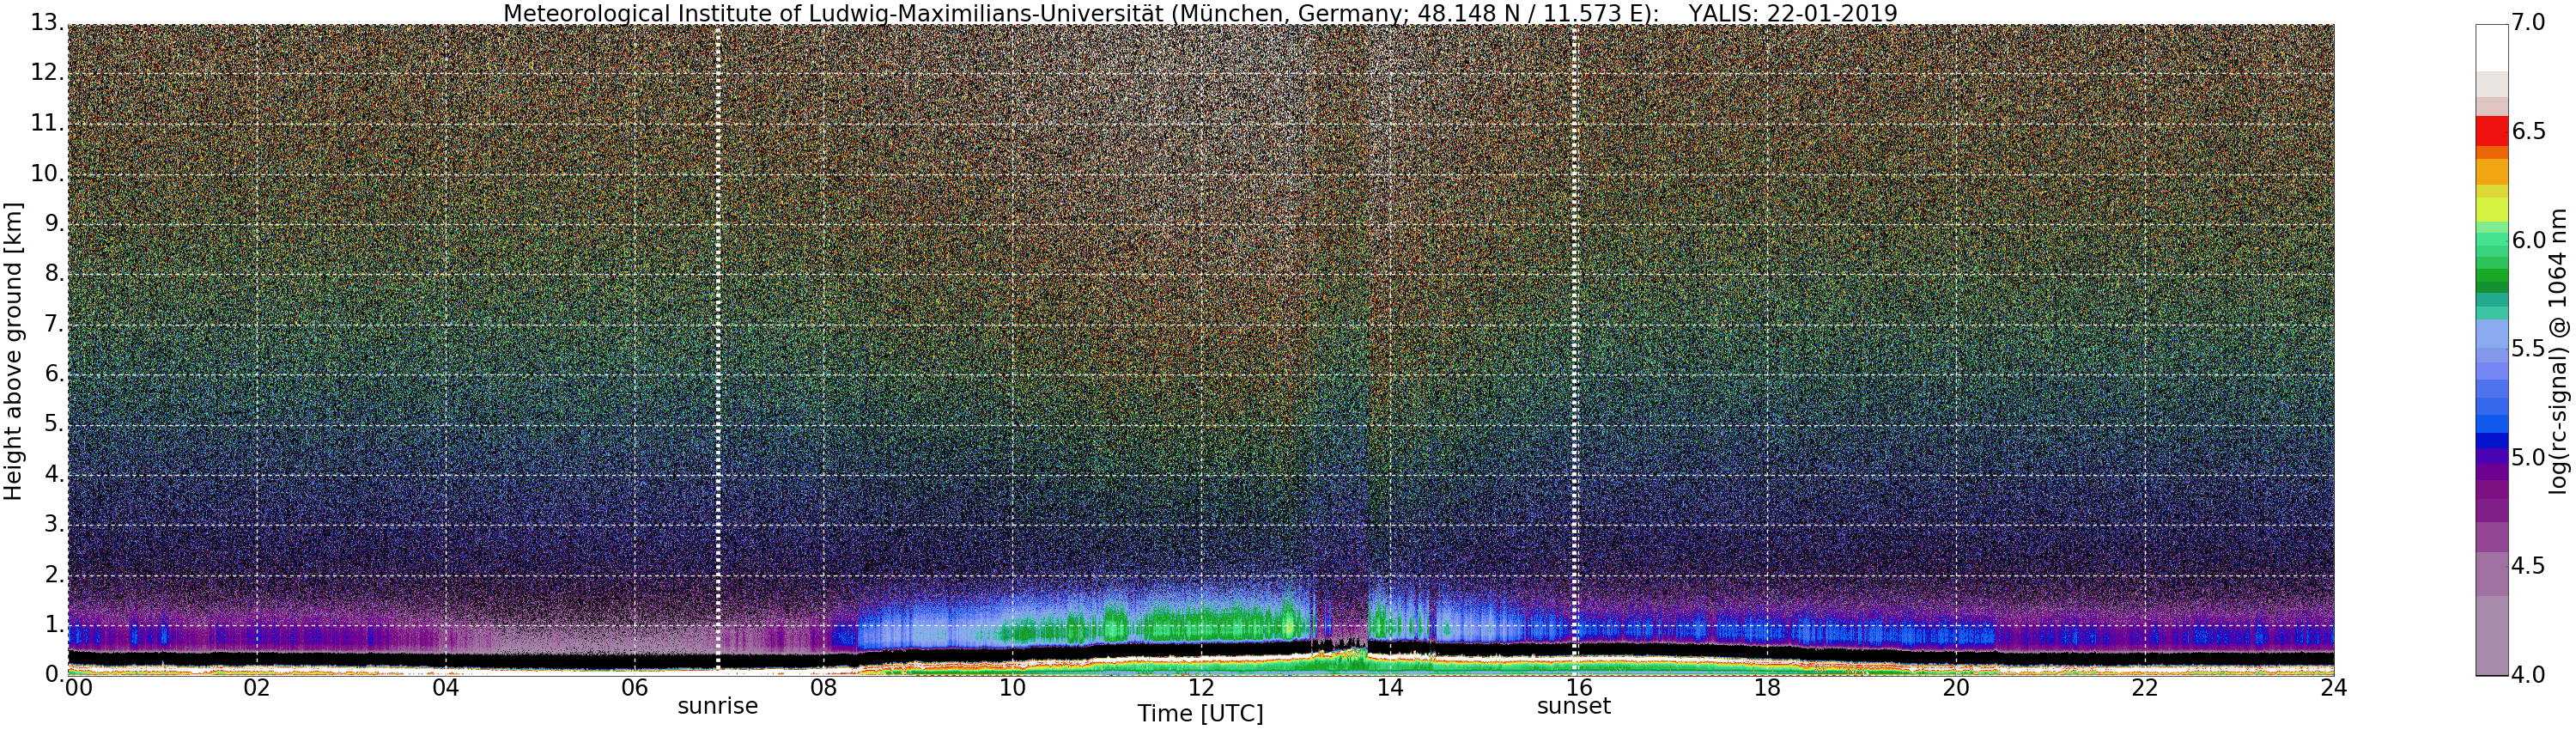
Task: Click the time tick '22'
Action: (x=2145, y=688)
